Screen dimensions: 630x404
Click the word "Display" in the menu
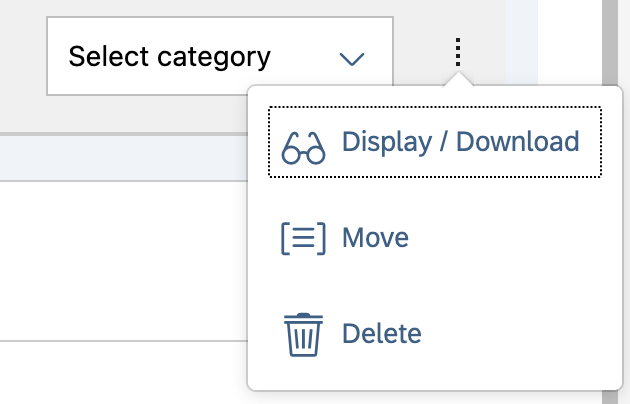coord(381,142)
